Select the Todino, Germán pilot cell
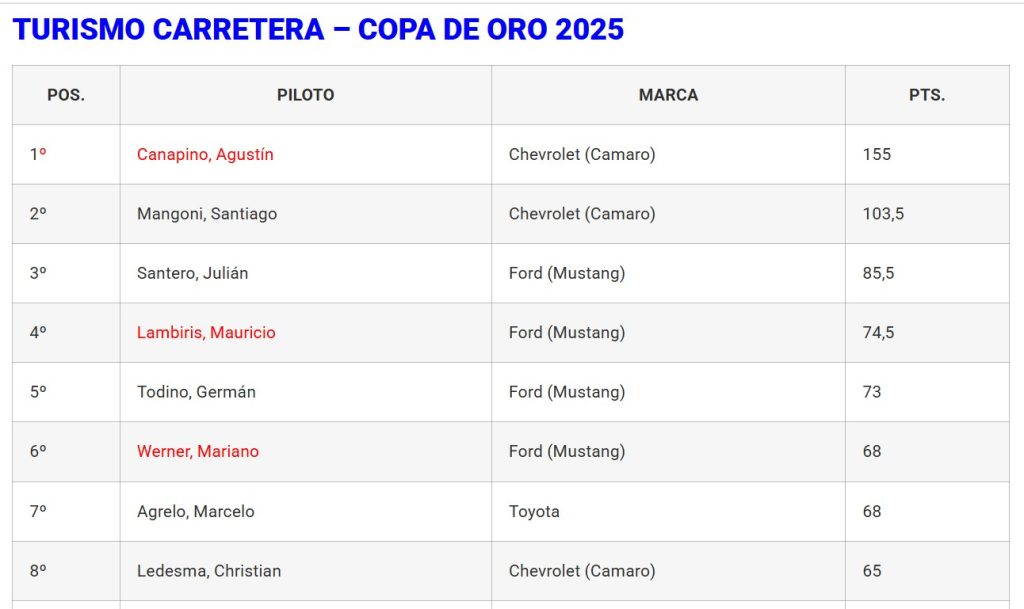 coord(196,392)
